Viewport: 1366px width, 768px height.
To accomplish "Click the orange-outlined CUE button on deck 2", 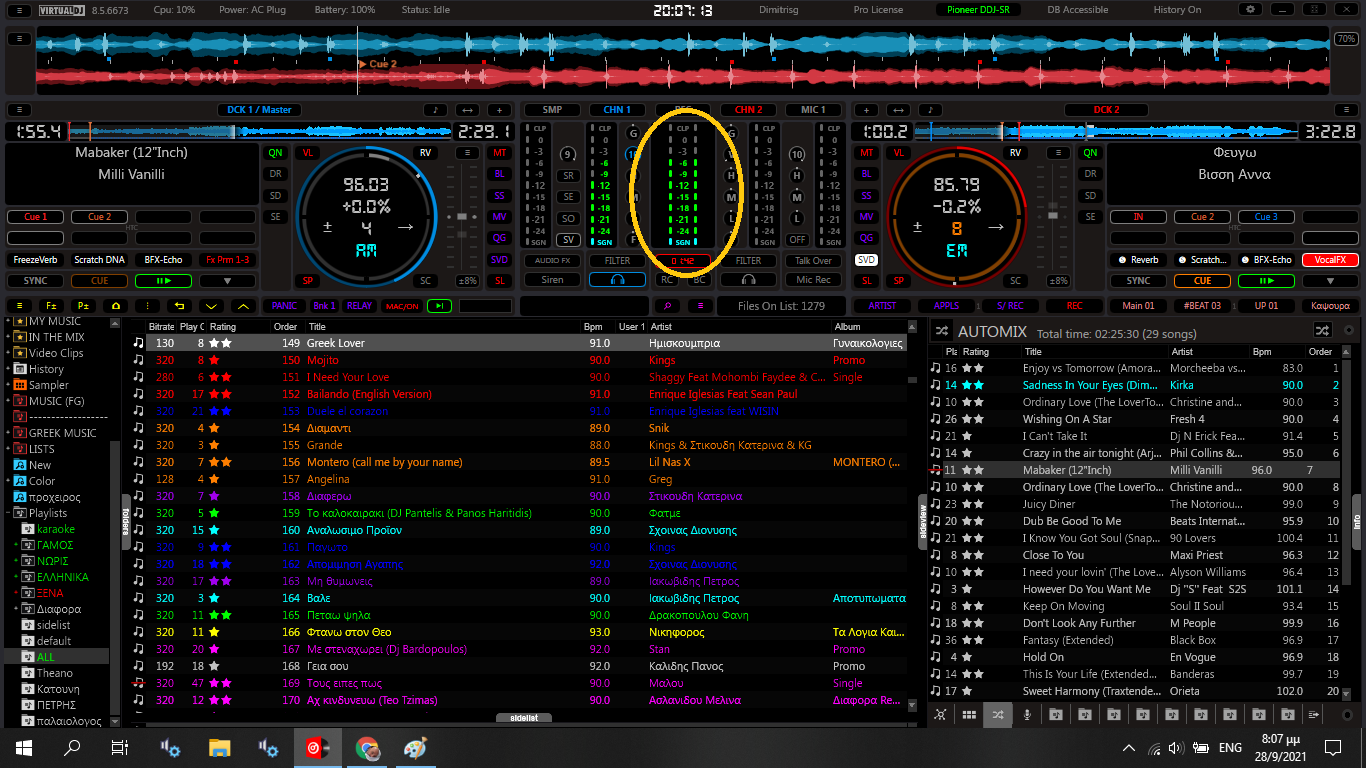I will tap(1202, 281).
